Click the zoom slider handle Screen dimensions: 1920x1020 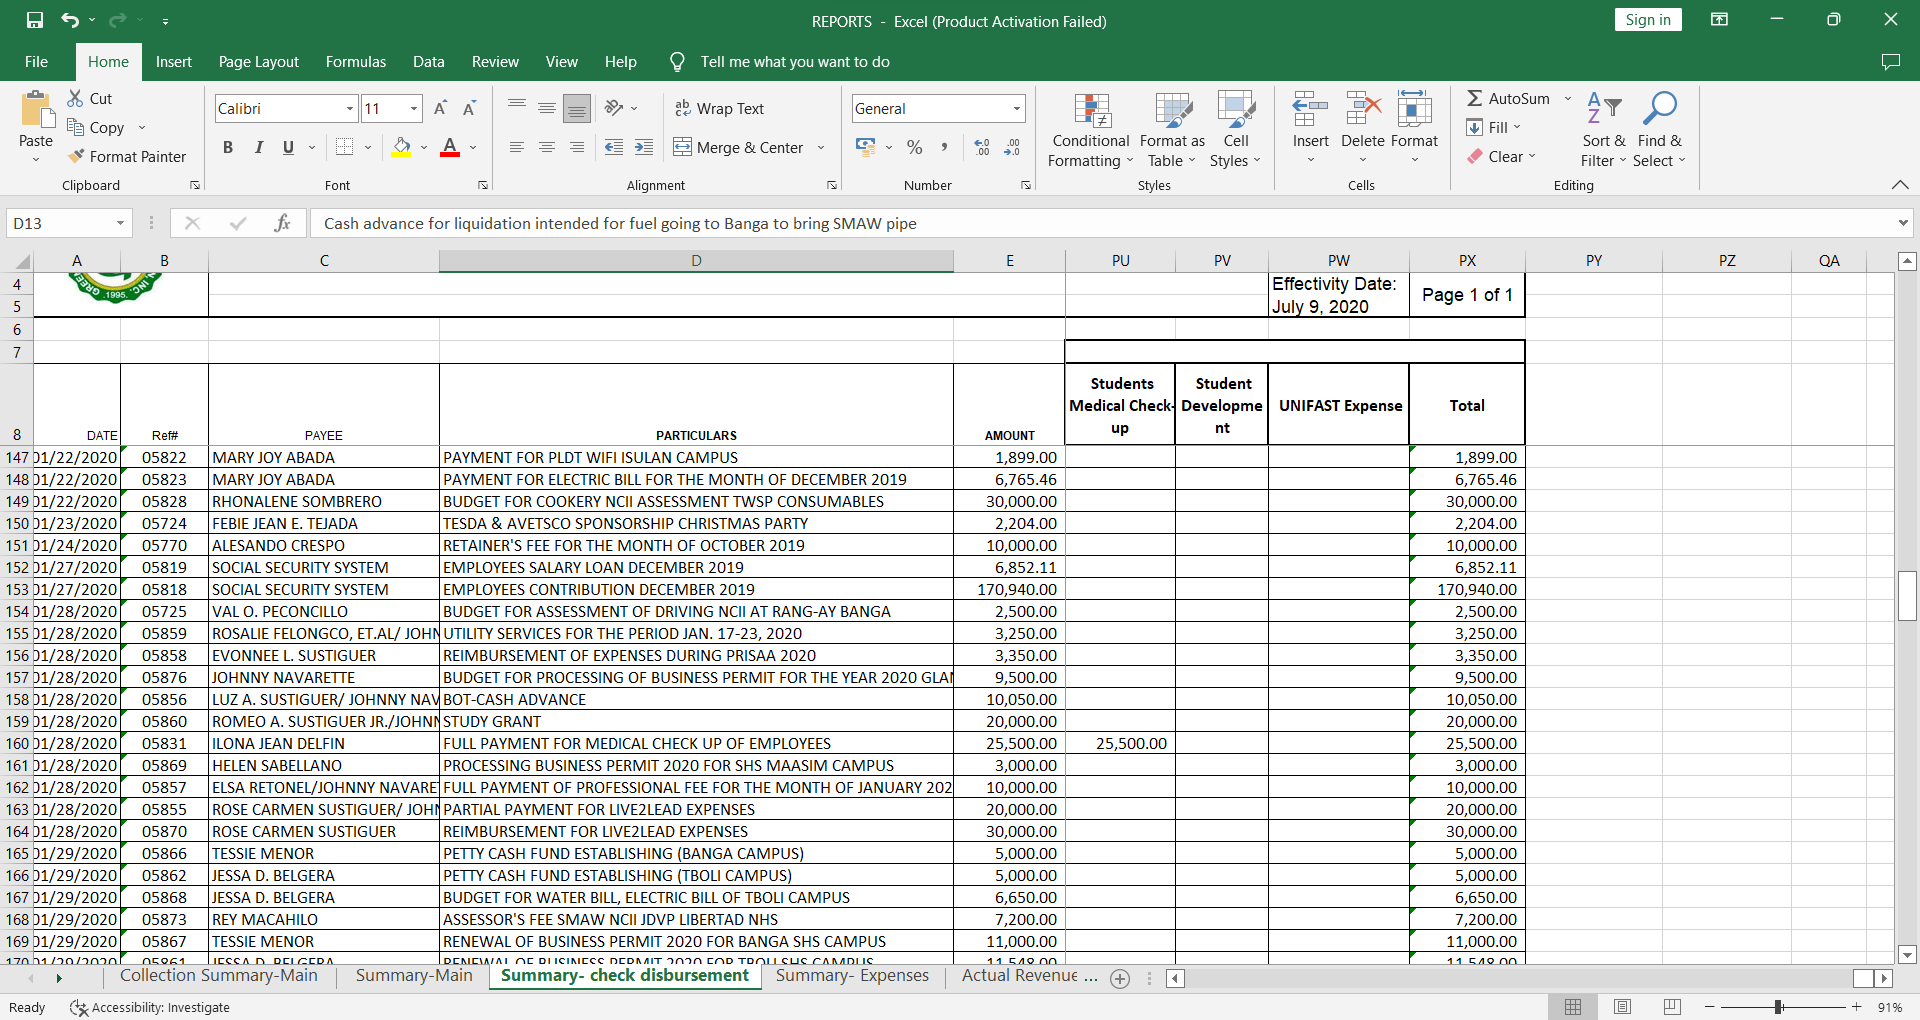1778,1007
